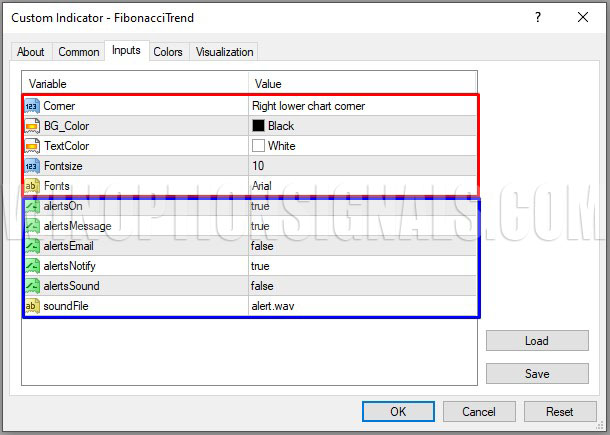Image resolution: width=610 pixels, height=435 pixels.
Task: Open the Visualization tab
Action: point(224,52)
